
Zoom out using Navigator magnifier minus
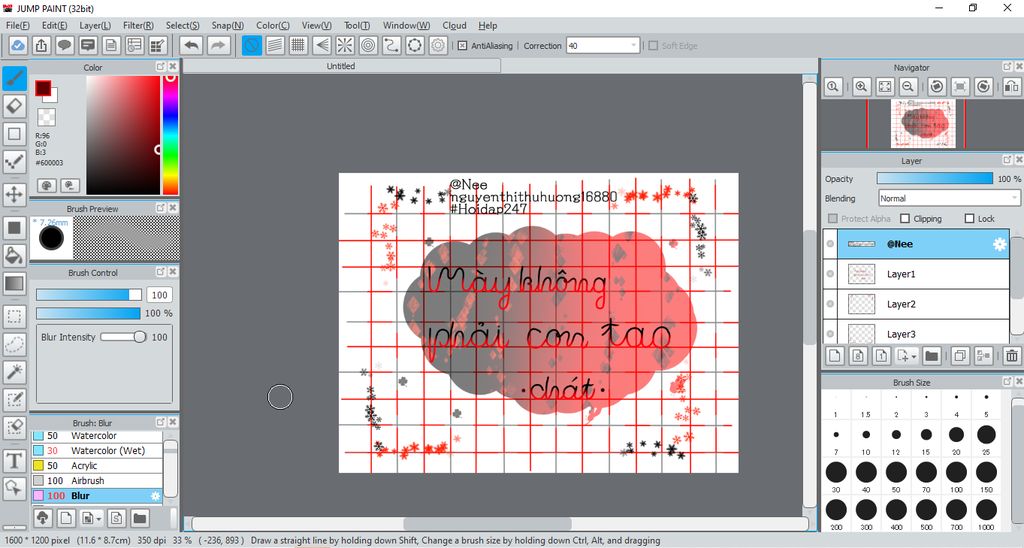908,86
